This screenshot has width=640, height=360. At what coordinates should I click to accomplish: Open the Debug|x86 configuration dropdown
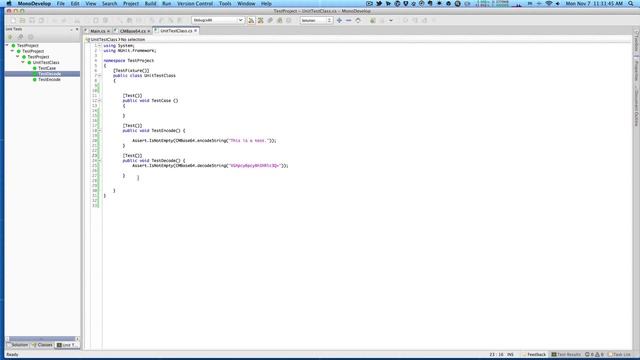(218, 20)
